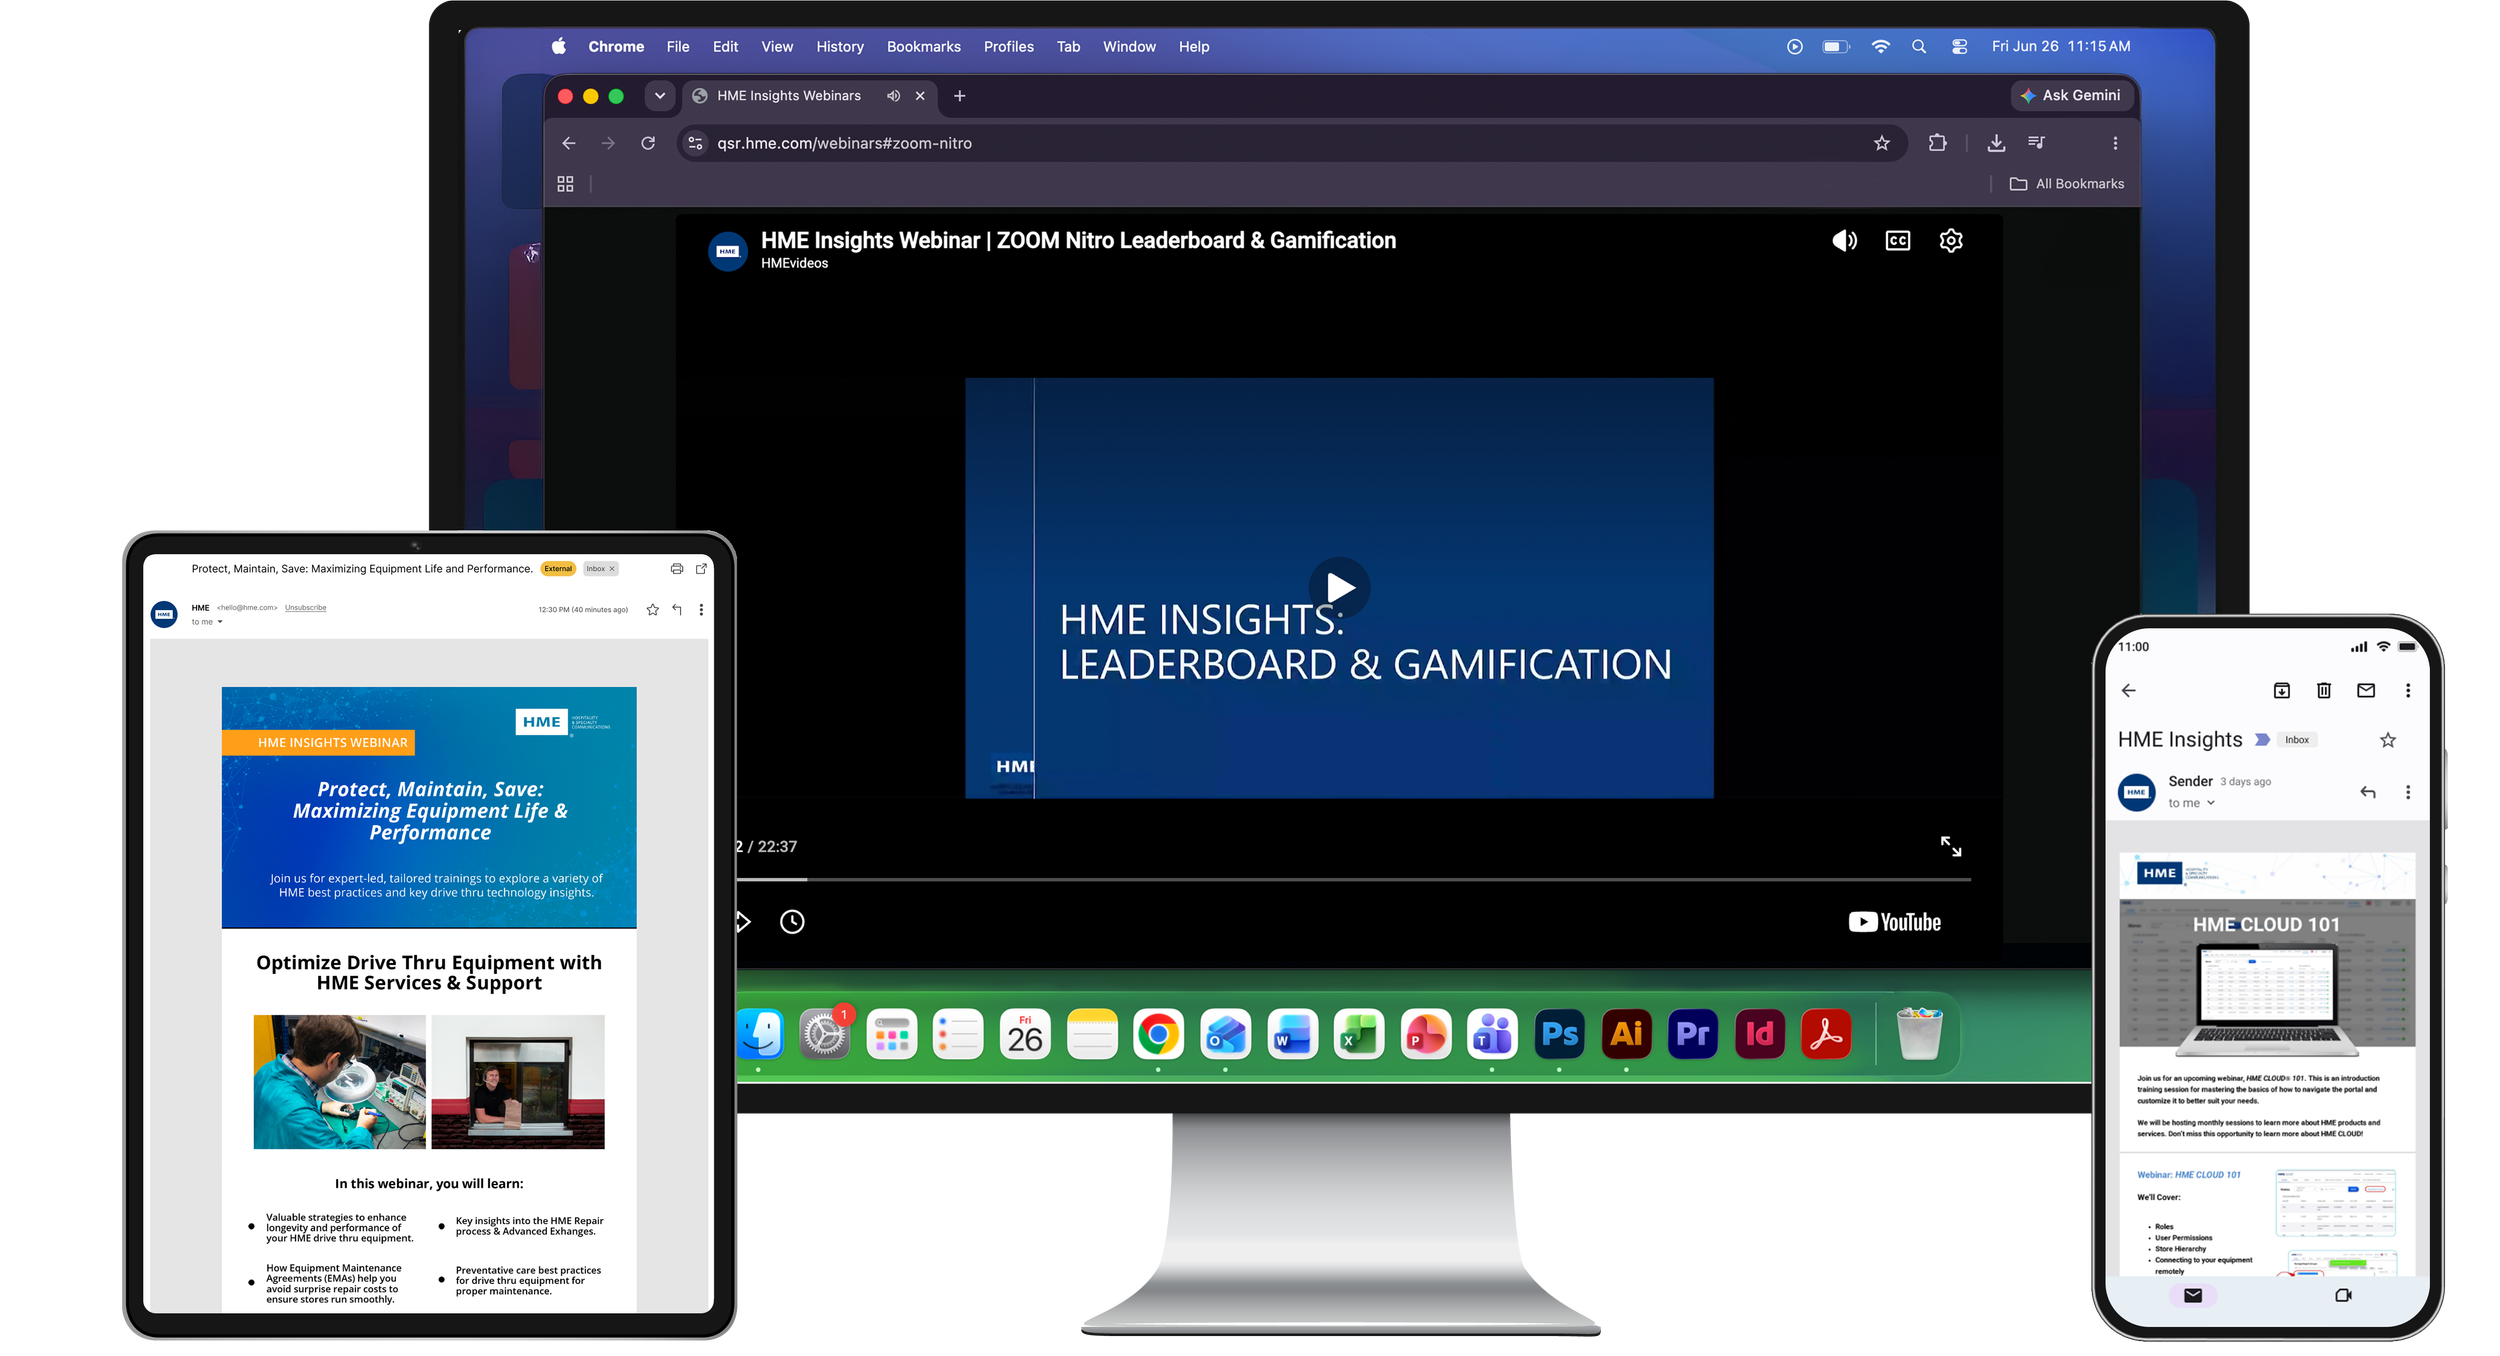Viewport: 2500px width, 1356px height.
Task: Delete the phone email with trash icon
Action: click(x=2324, y=690)
